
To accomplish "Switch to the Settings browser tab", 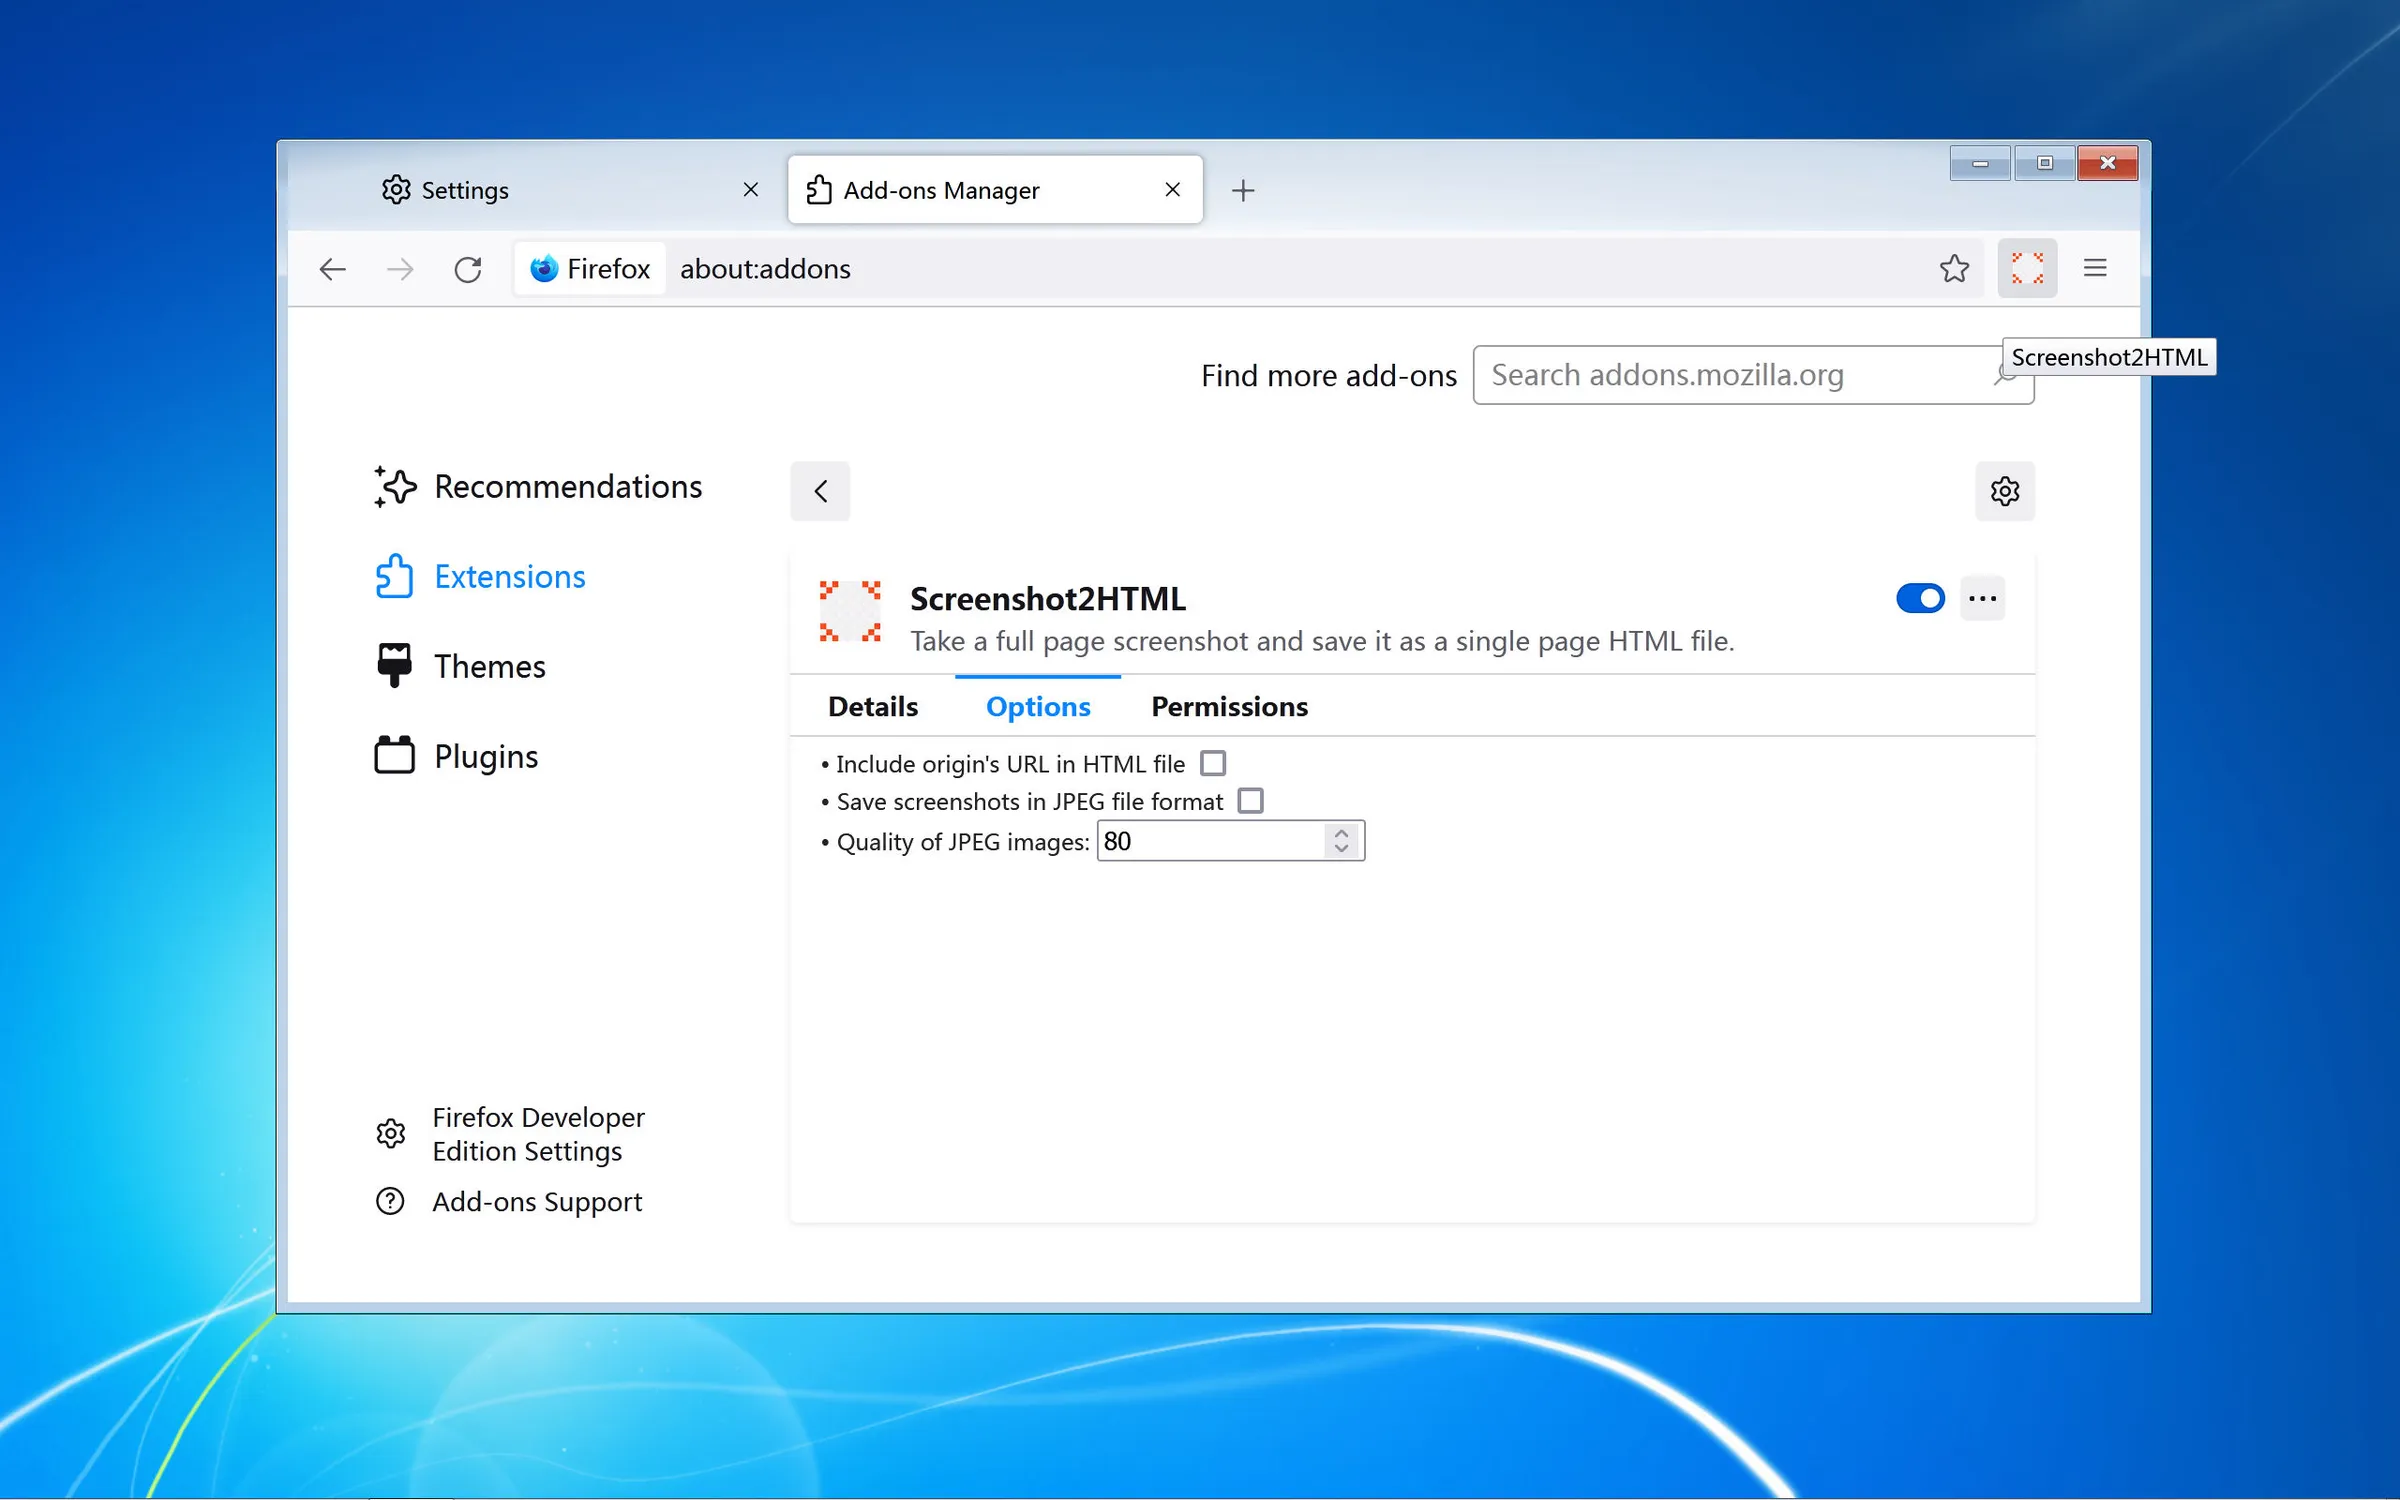I will (464, 190).
